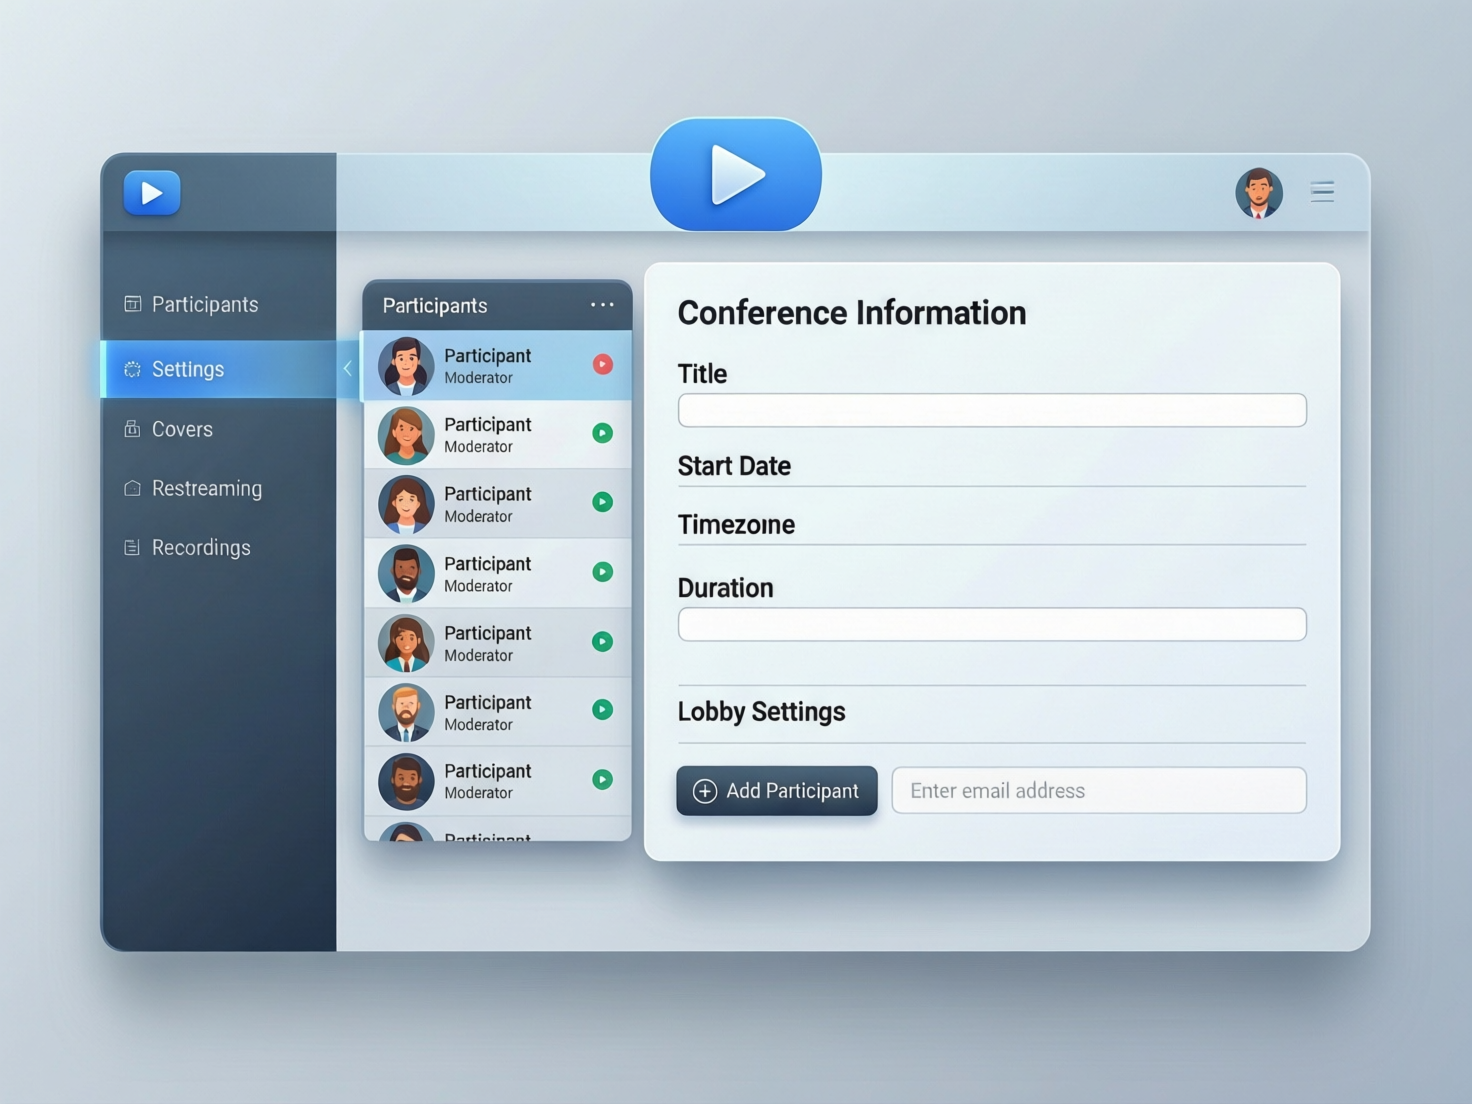This screenshot has height=1104, width=1472.
Task: Click the Duration input field
Action: 991,624
